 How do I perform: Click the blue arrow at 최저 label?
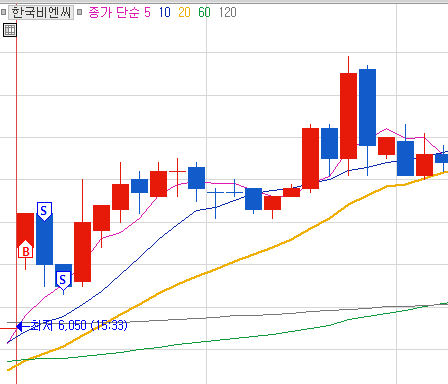coord(22,326)
